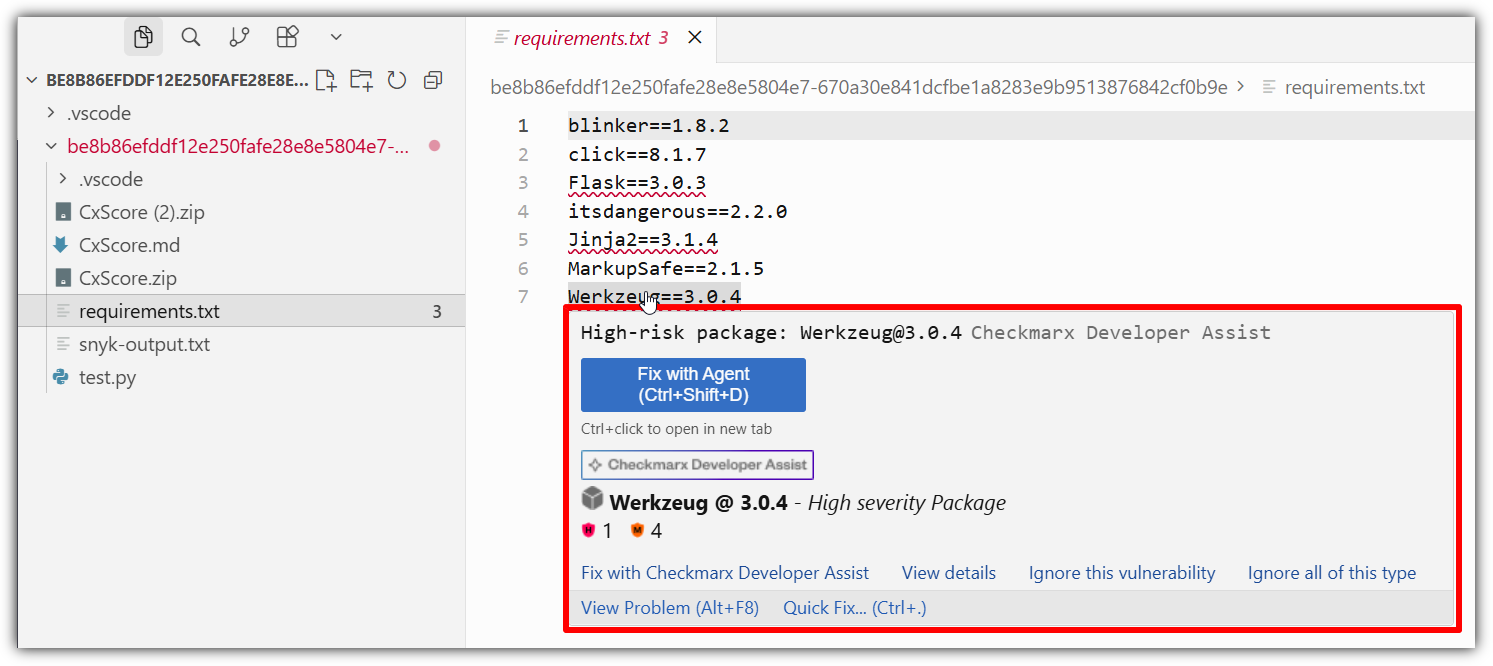Click the New File icon
The height and width of the screenshot is (666, 1493).
pyautogui.click(x=326, y=80)
